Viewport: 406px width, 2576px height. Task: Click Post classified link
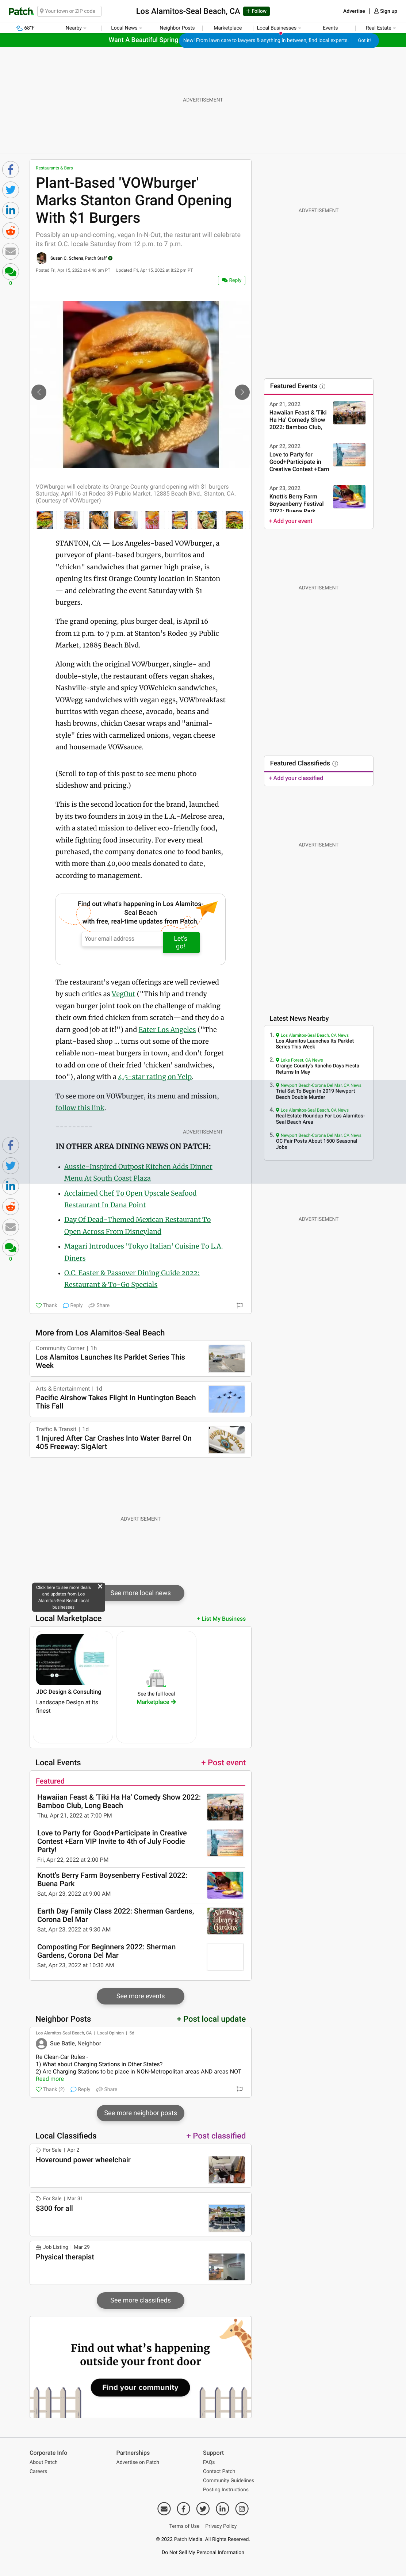216,2136
